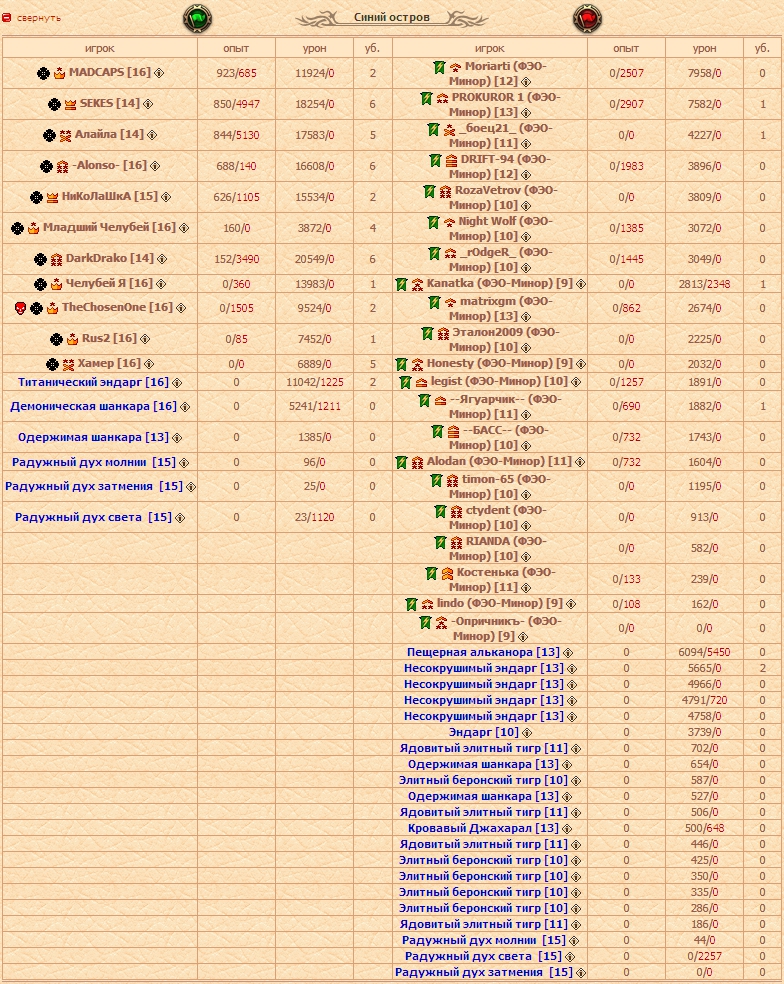The width and height of the screenshot is (784, 984).
Task: Click damage value 11042/1225 for Титанический эндарг
Action: pyautogui.click(x=314, y=382)
